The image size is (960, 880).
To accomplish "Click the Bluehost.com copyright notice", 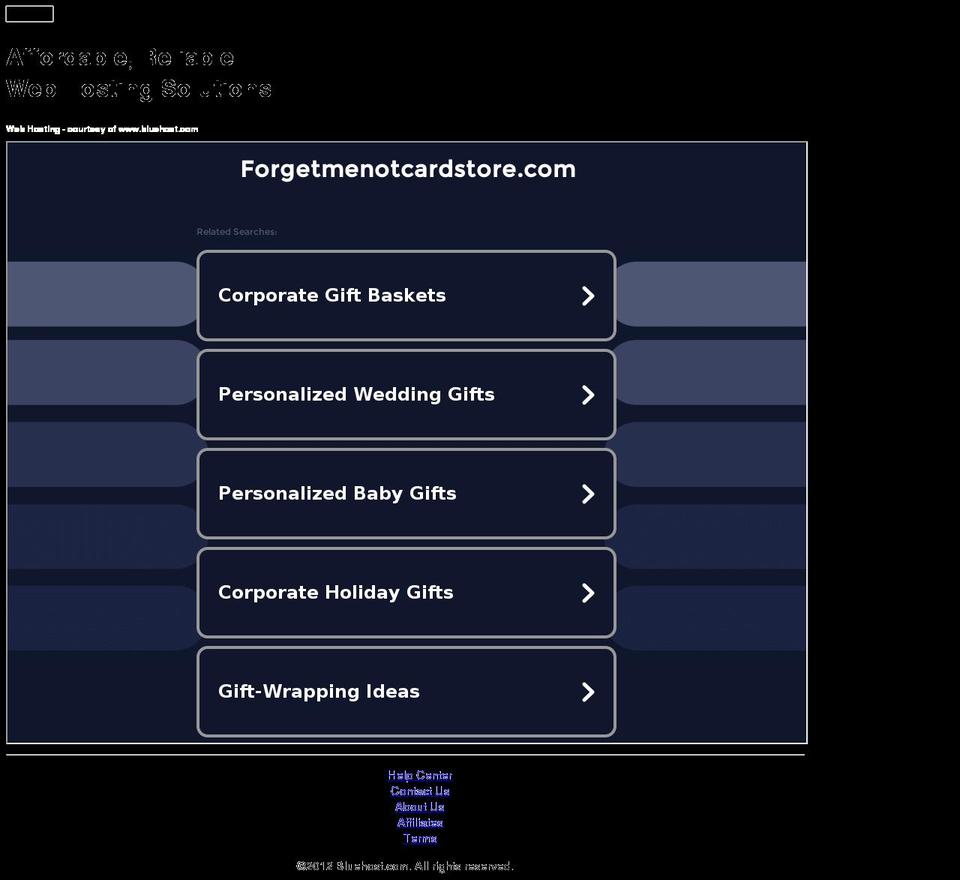I will (405, 866).
